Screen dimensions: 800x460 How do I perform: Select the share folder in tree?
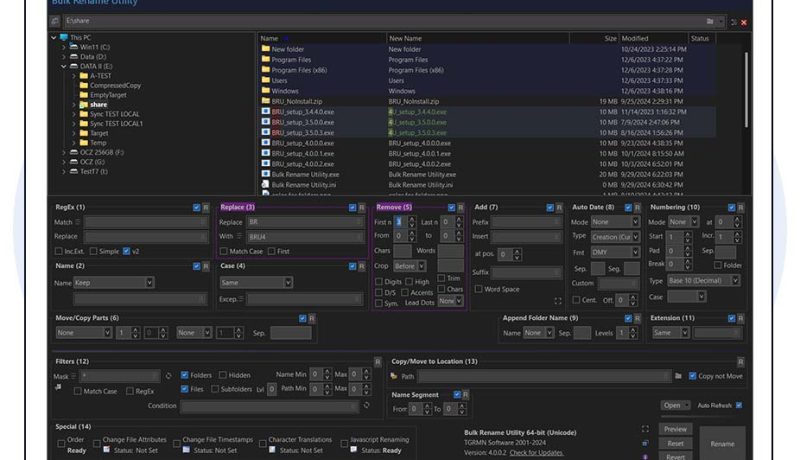(x=98, y=105)
